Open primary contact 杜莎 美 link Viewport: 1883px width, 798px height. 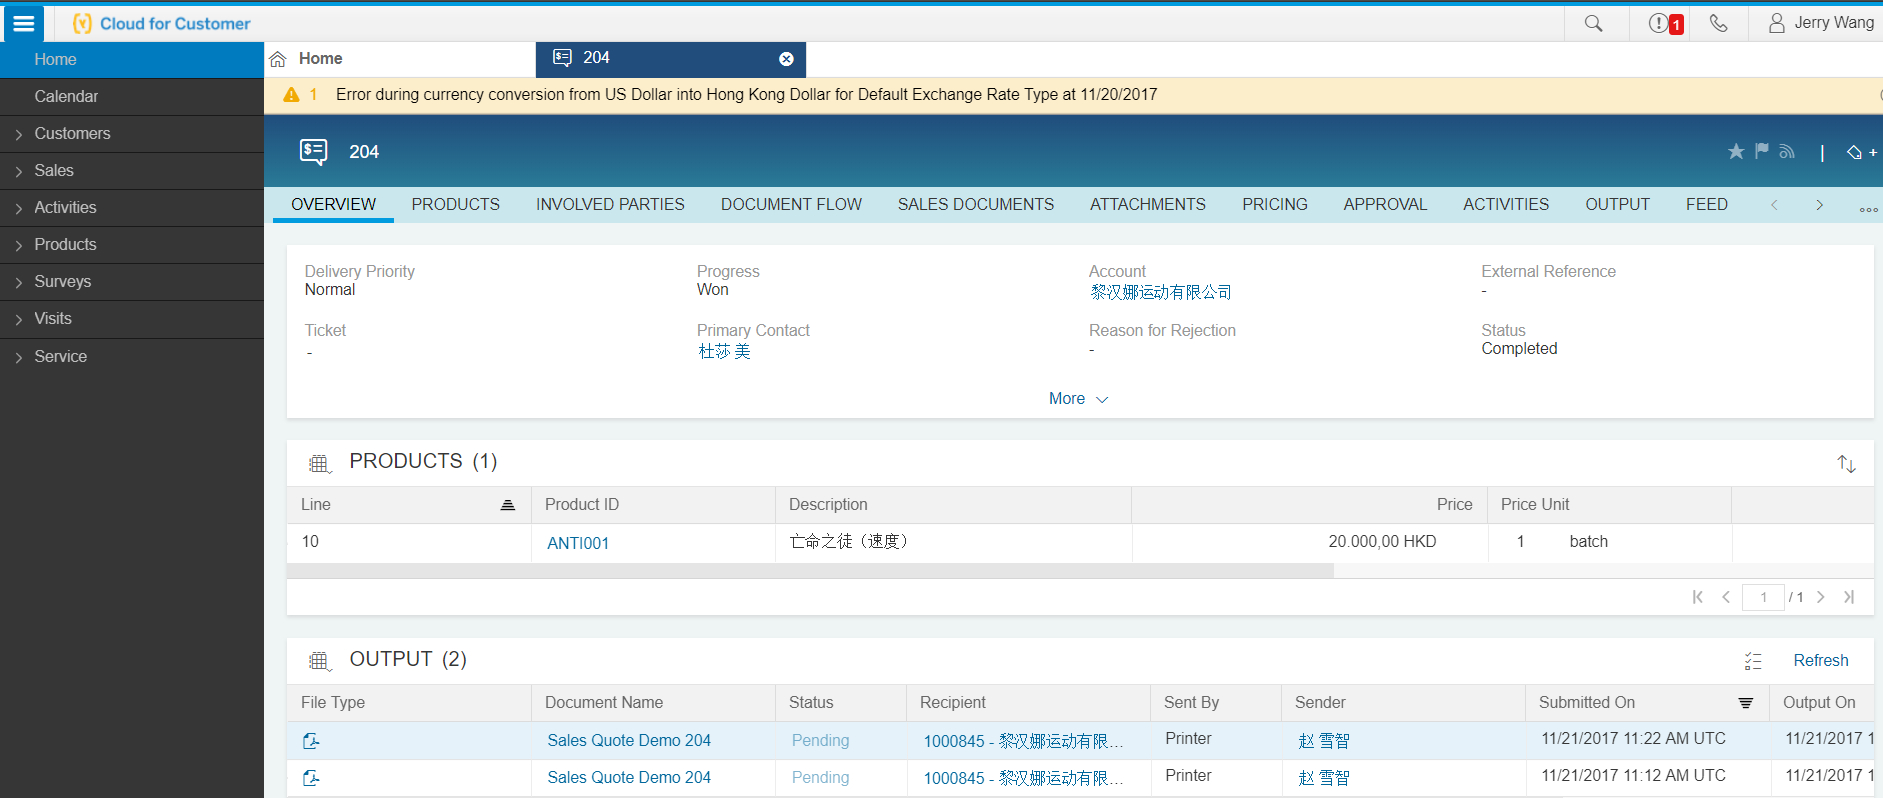(724, 351)
